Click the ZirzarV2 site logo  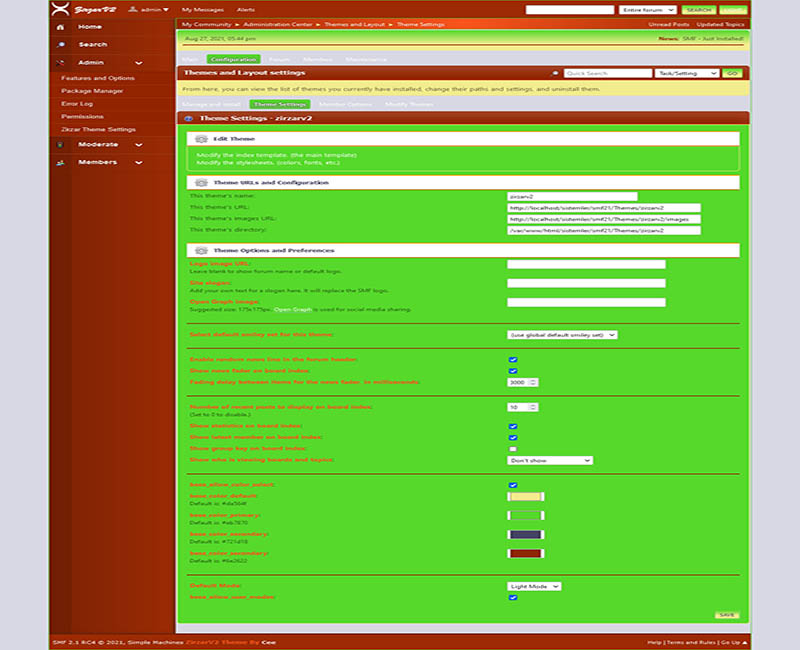[84, 9]
